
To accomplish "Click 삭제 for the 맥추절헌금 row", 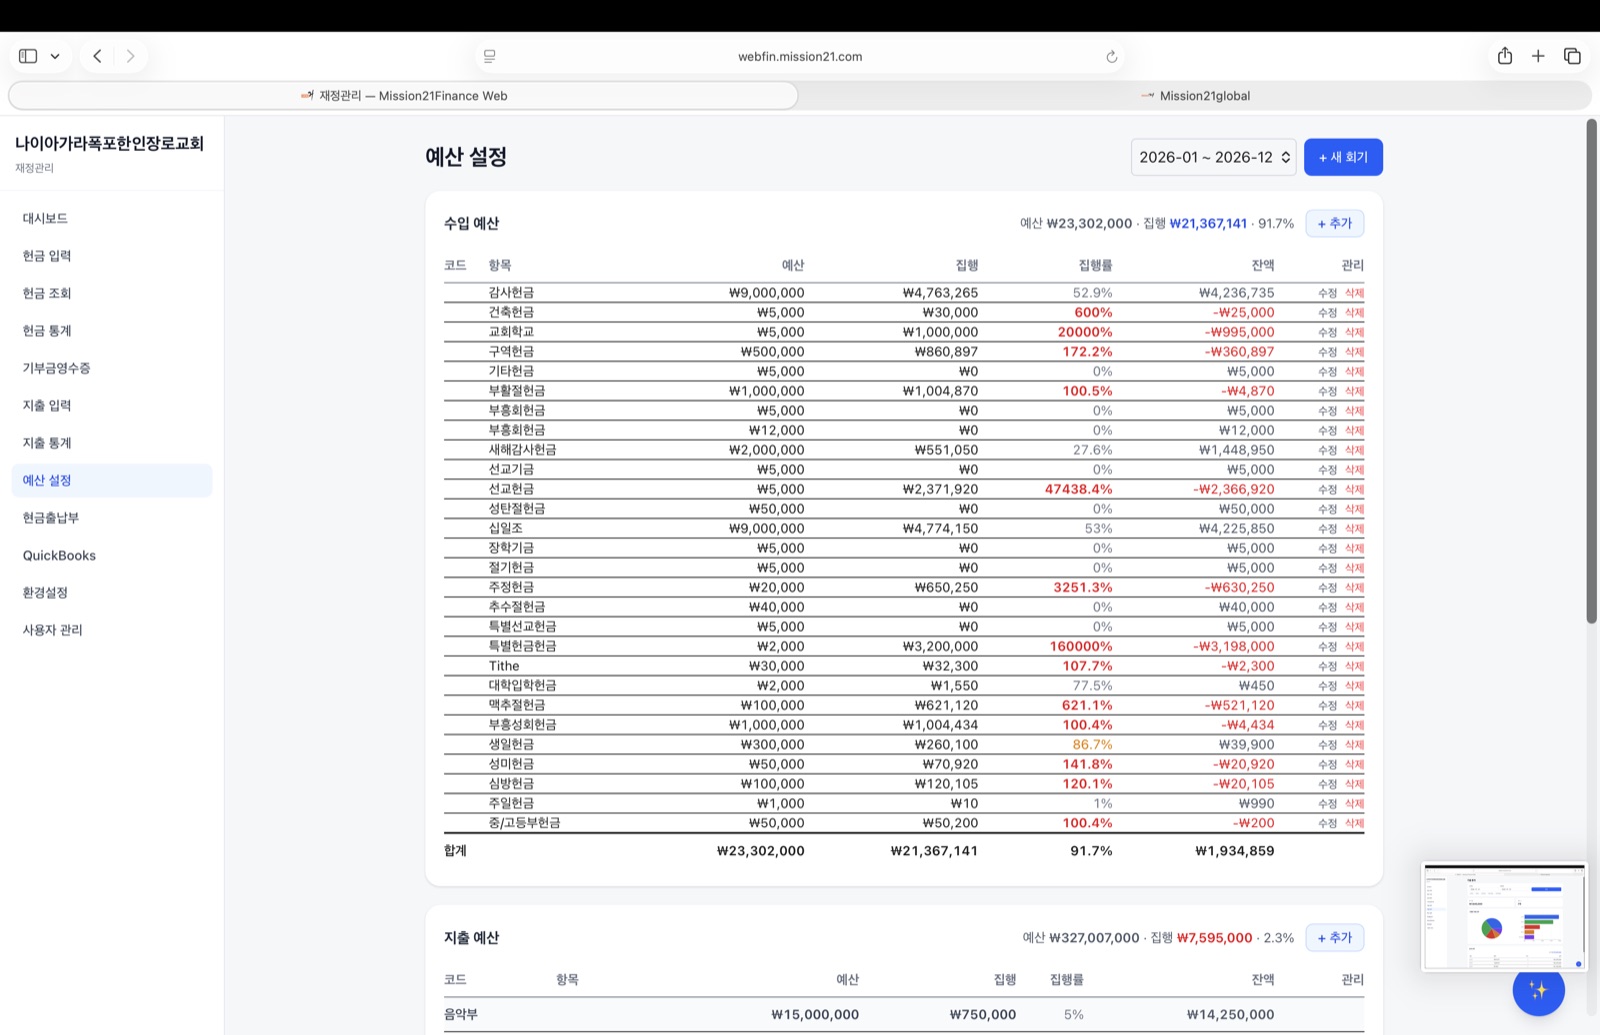I will point(1354,705).
